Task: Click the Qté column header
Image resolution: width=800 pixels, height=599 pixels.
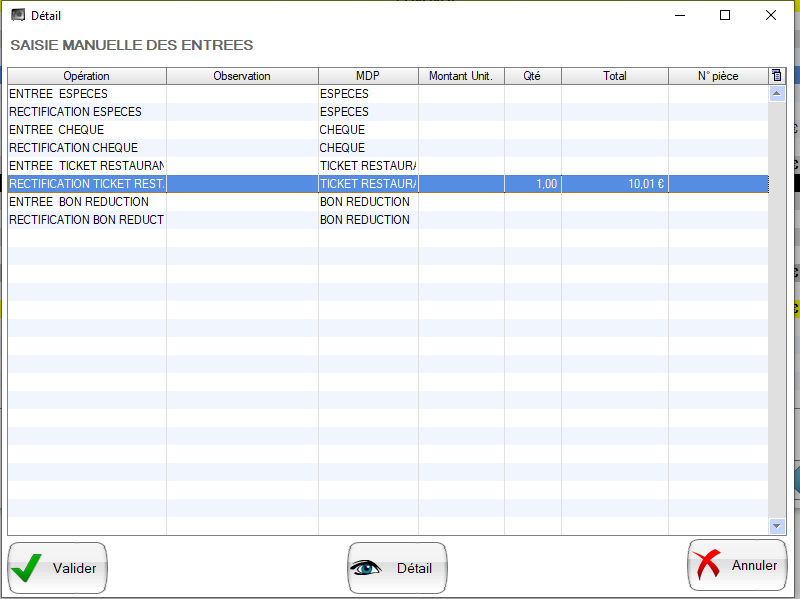Action: (532, 76)
